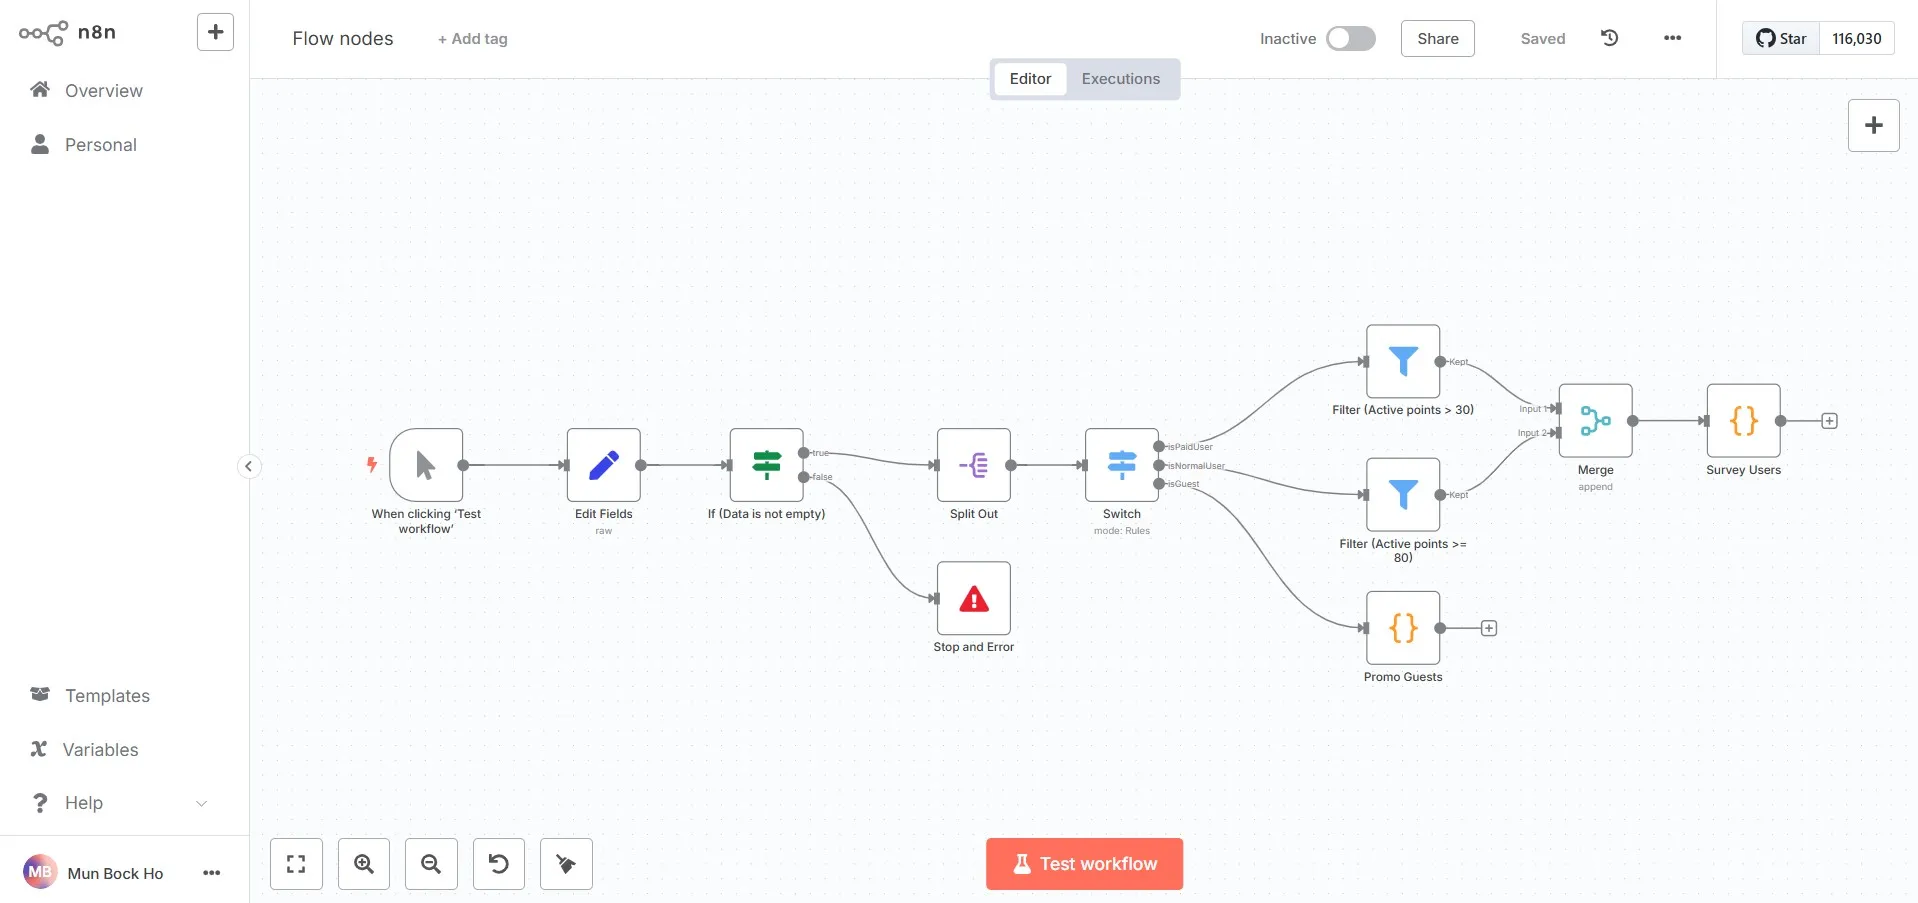
Task: Select the Edit Fields node
Action: 604,465
